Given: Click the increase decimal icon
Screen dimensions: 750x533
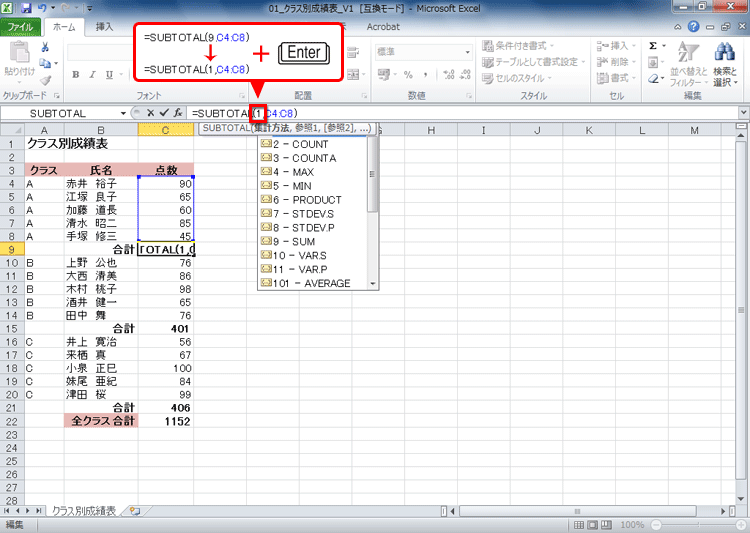Looking at the screenshot, I should coord(449,75).
